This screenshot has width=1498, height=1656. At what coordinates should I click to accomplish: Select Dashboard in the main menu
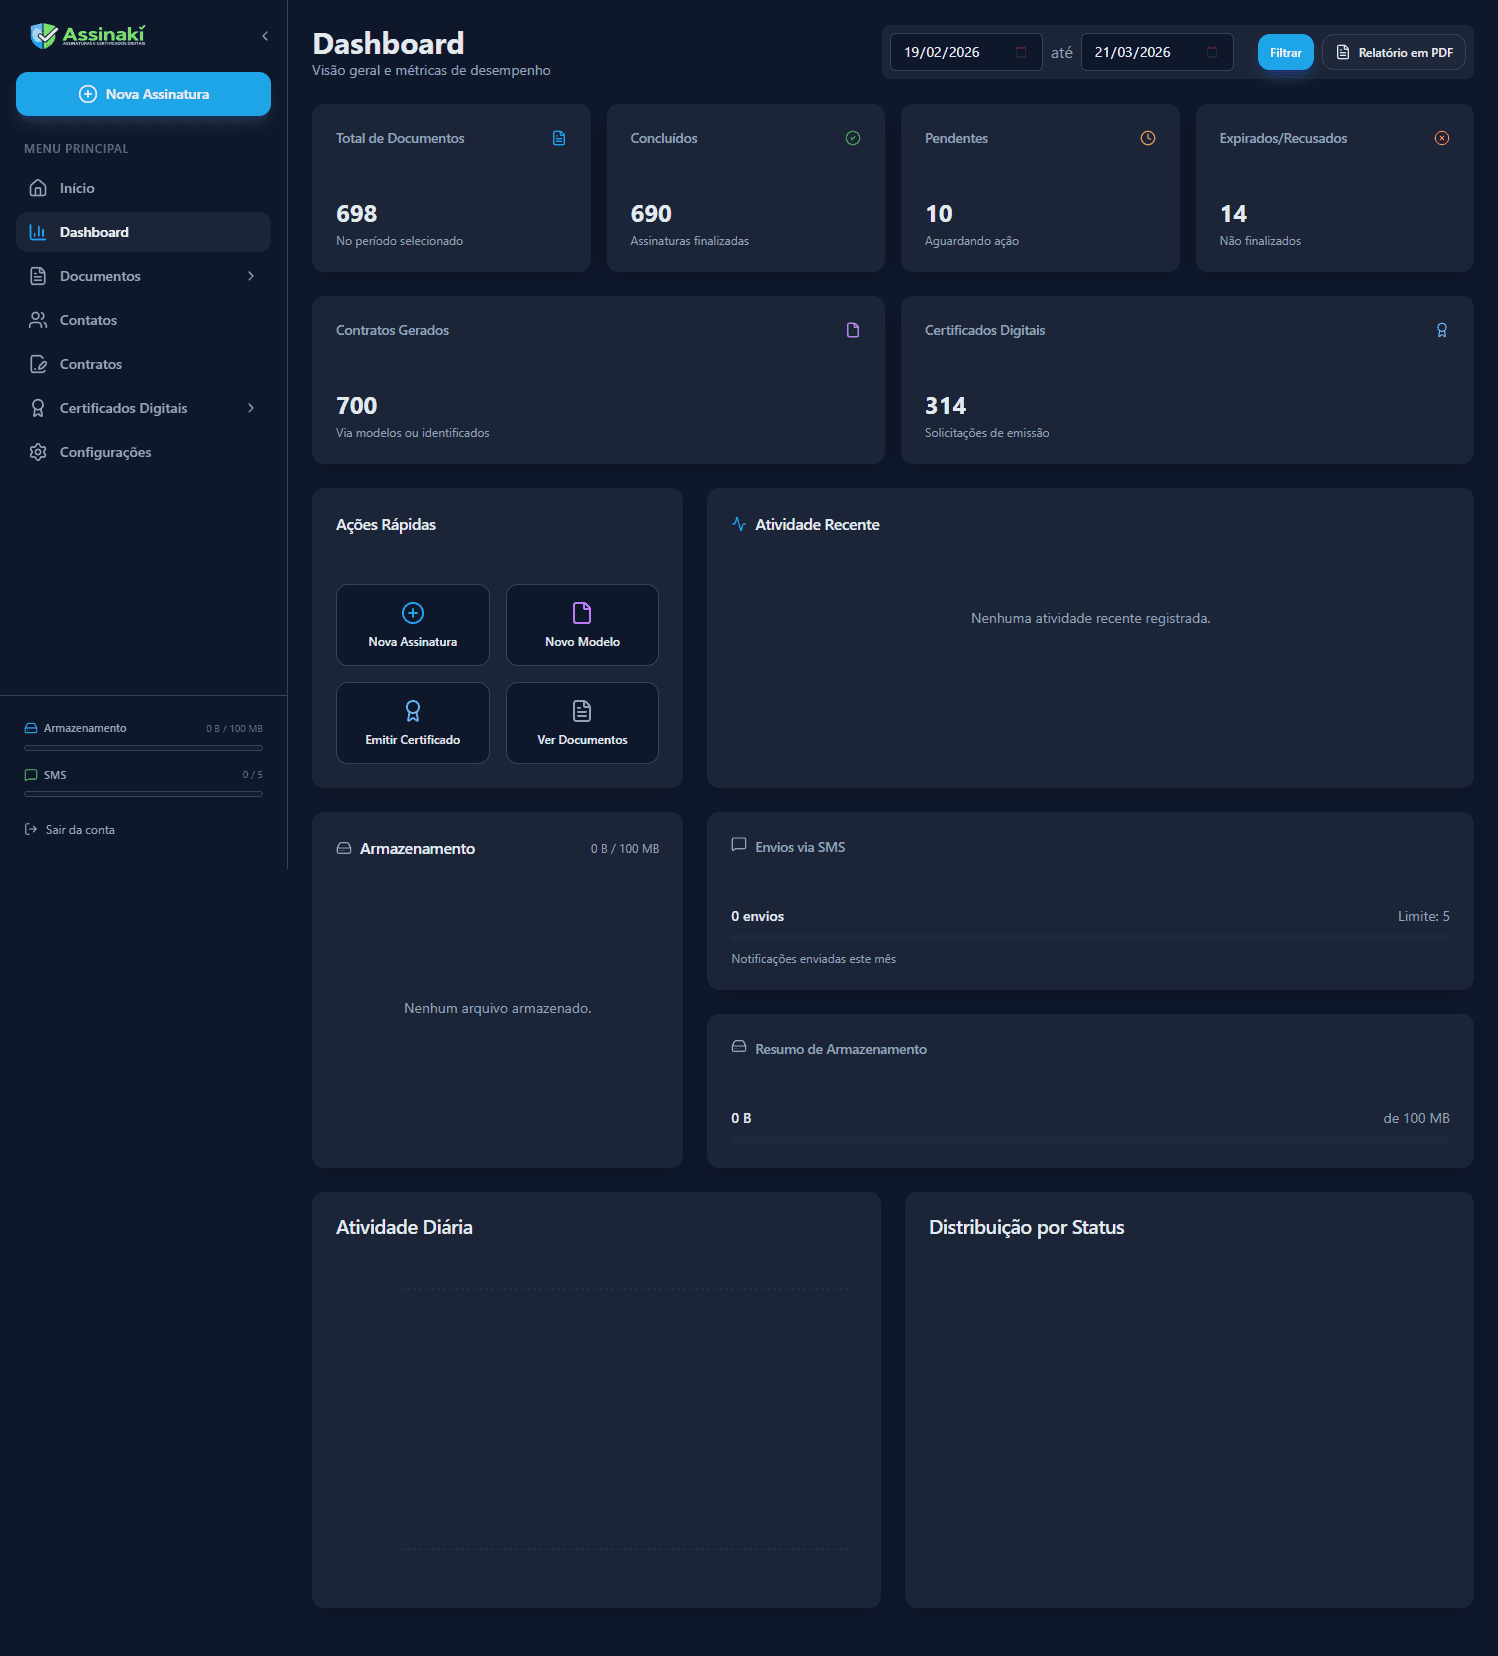[x=143, y=232]
